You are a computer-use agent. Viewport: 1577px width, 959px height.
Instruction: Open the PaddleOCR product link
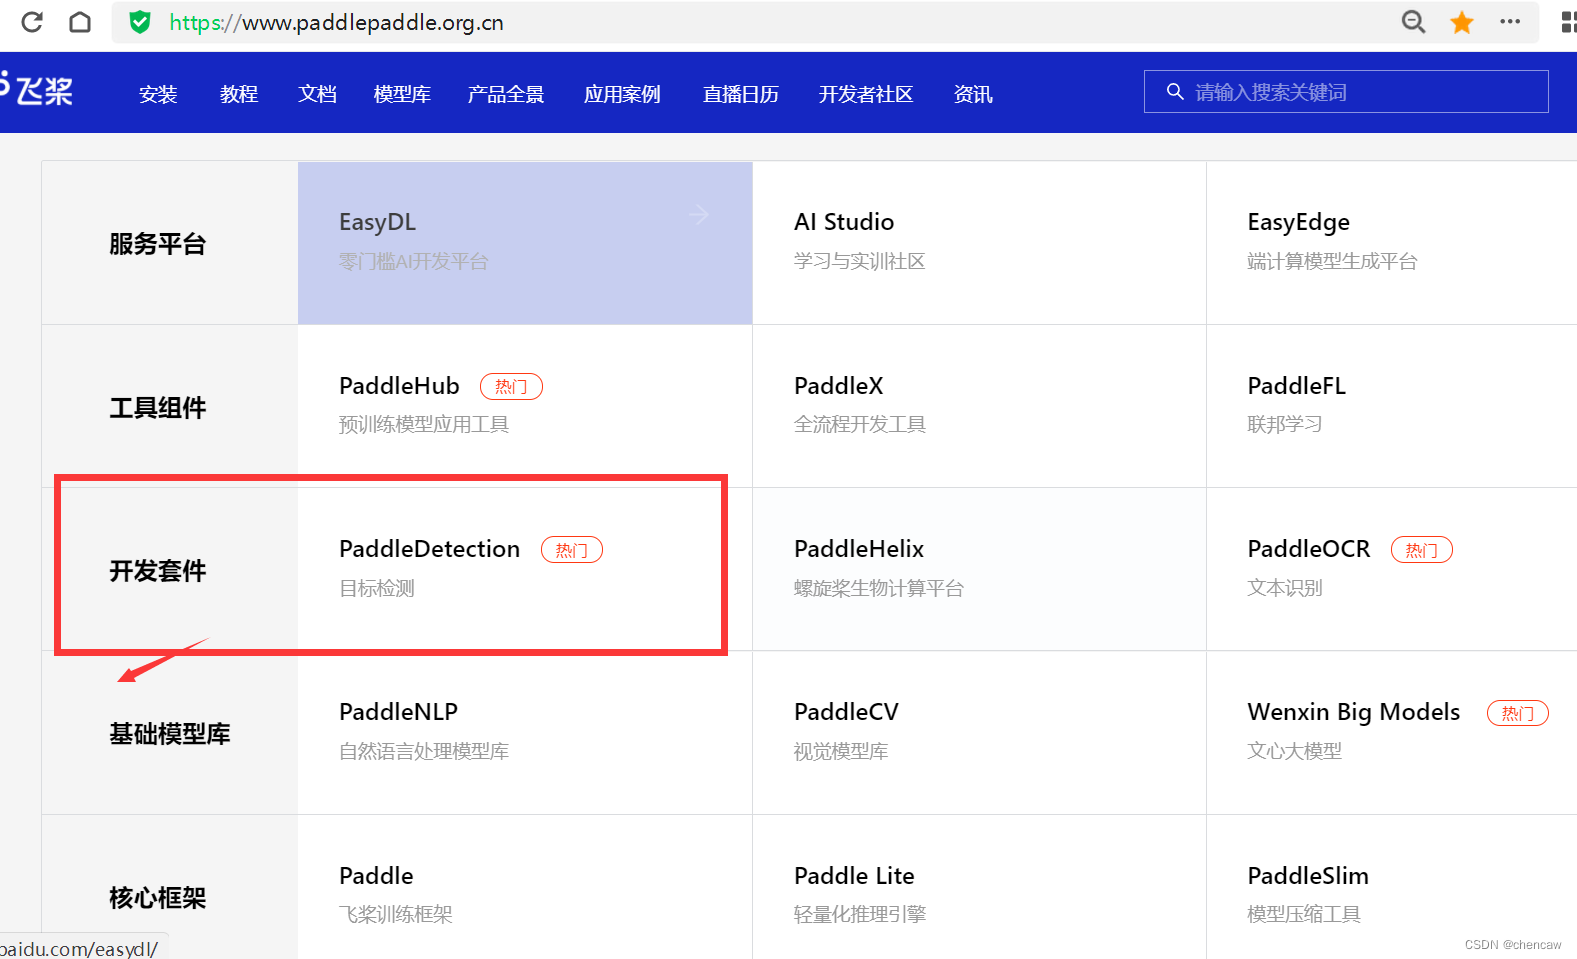pyautogui.click(x=1308, y=549)
